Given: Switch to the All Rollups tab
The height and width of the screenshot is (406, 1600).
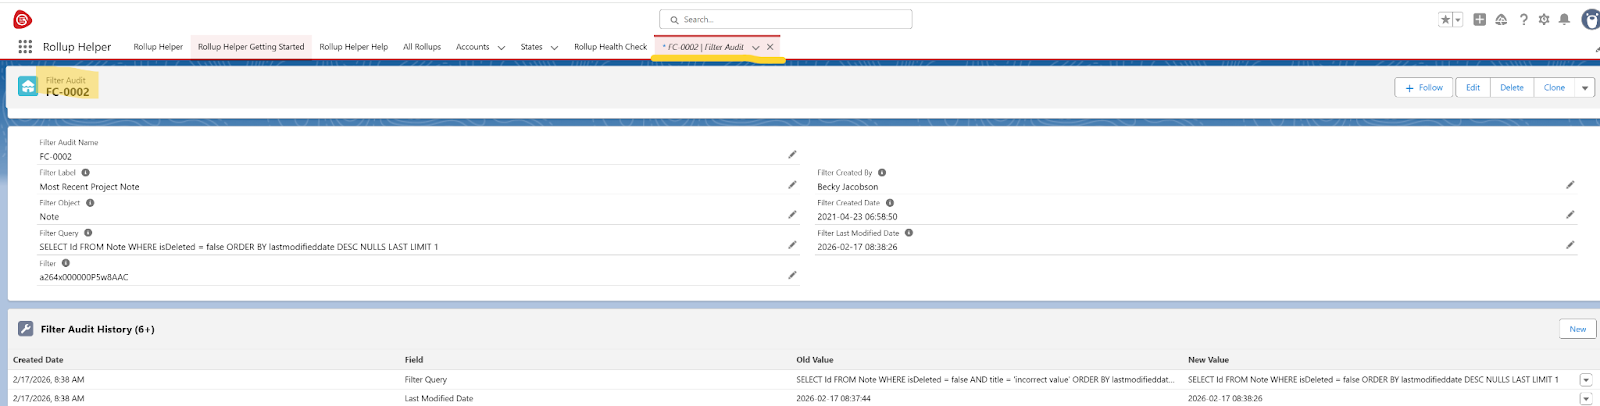Looking at the screenshot, I should tap(421, 47).
